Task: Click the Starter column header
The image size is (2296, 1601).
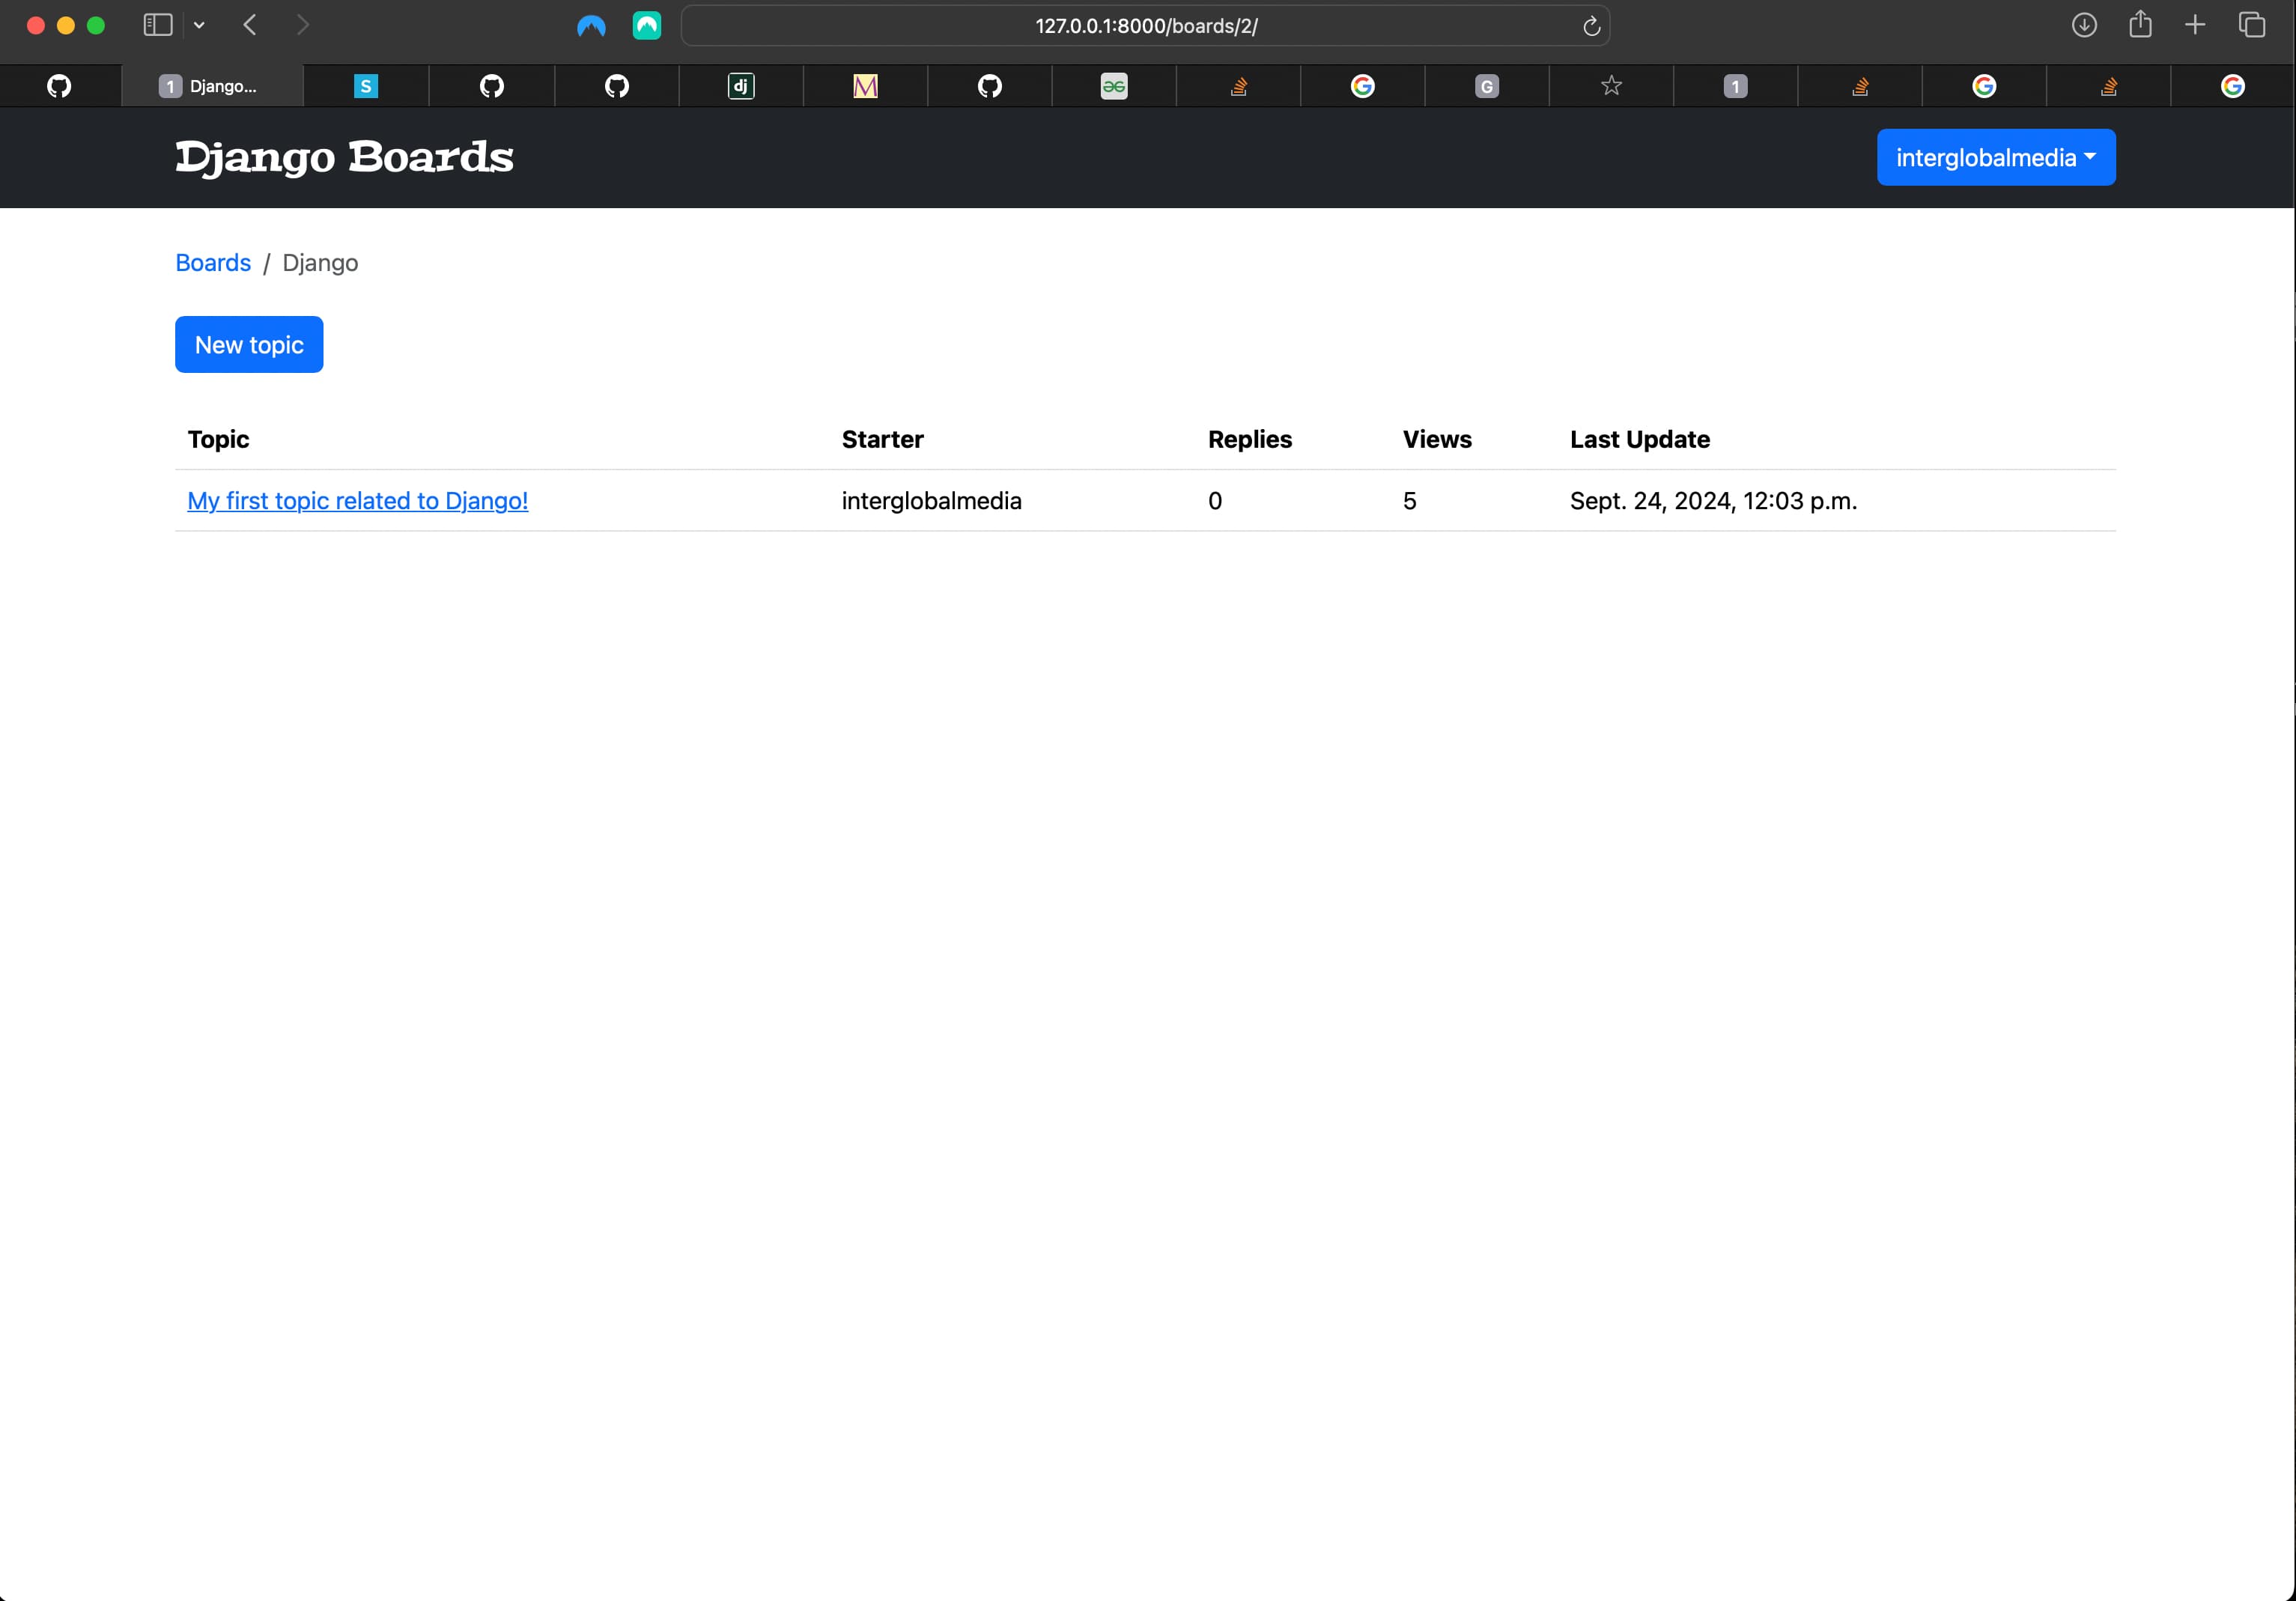Action: point(883,439)
